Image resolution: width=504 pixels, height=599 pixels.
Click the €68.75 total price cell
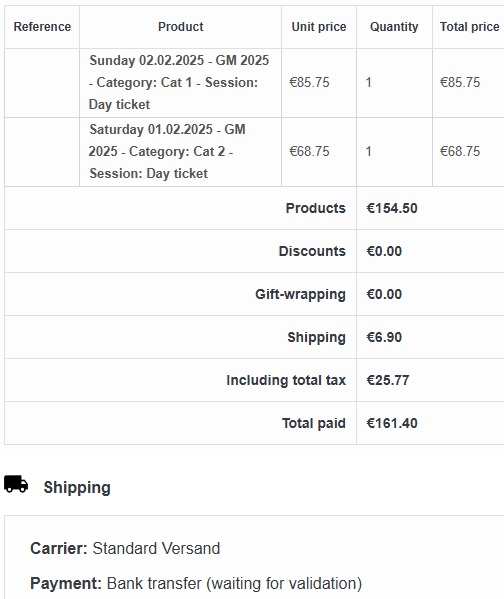point(460,152)
